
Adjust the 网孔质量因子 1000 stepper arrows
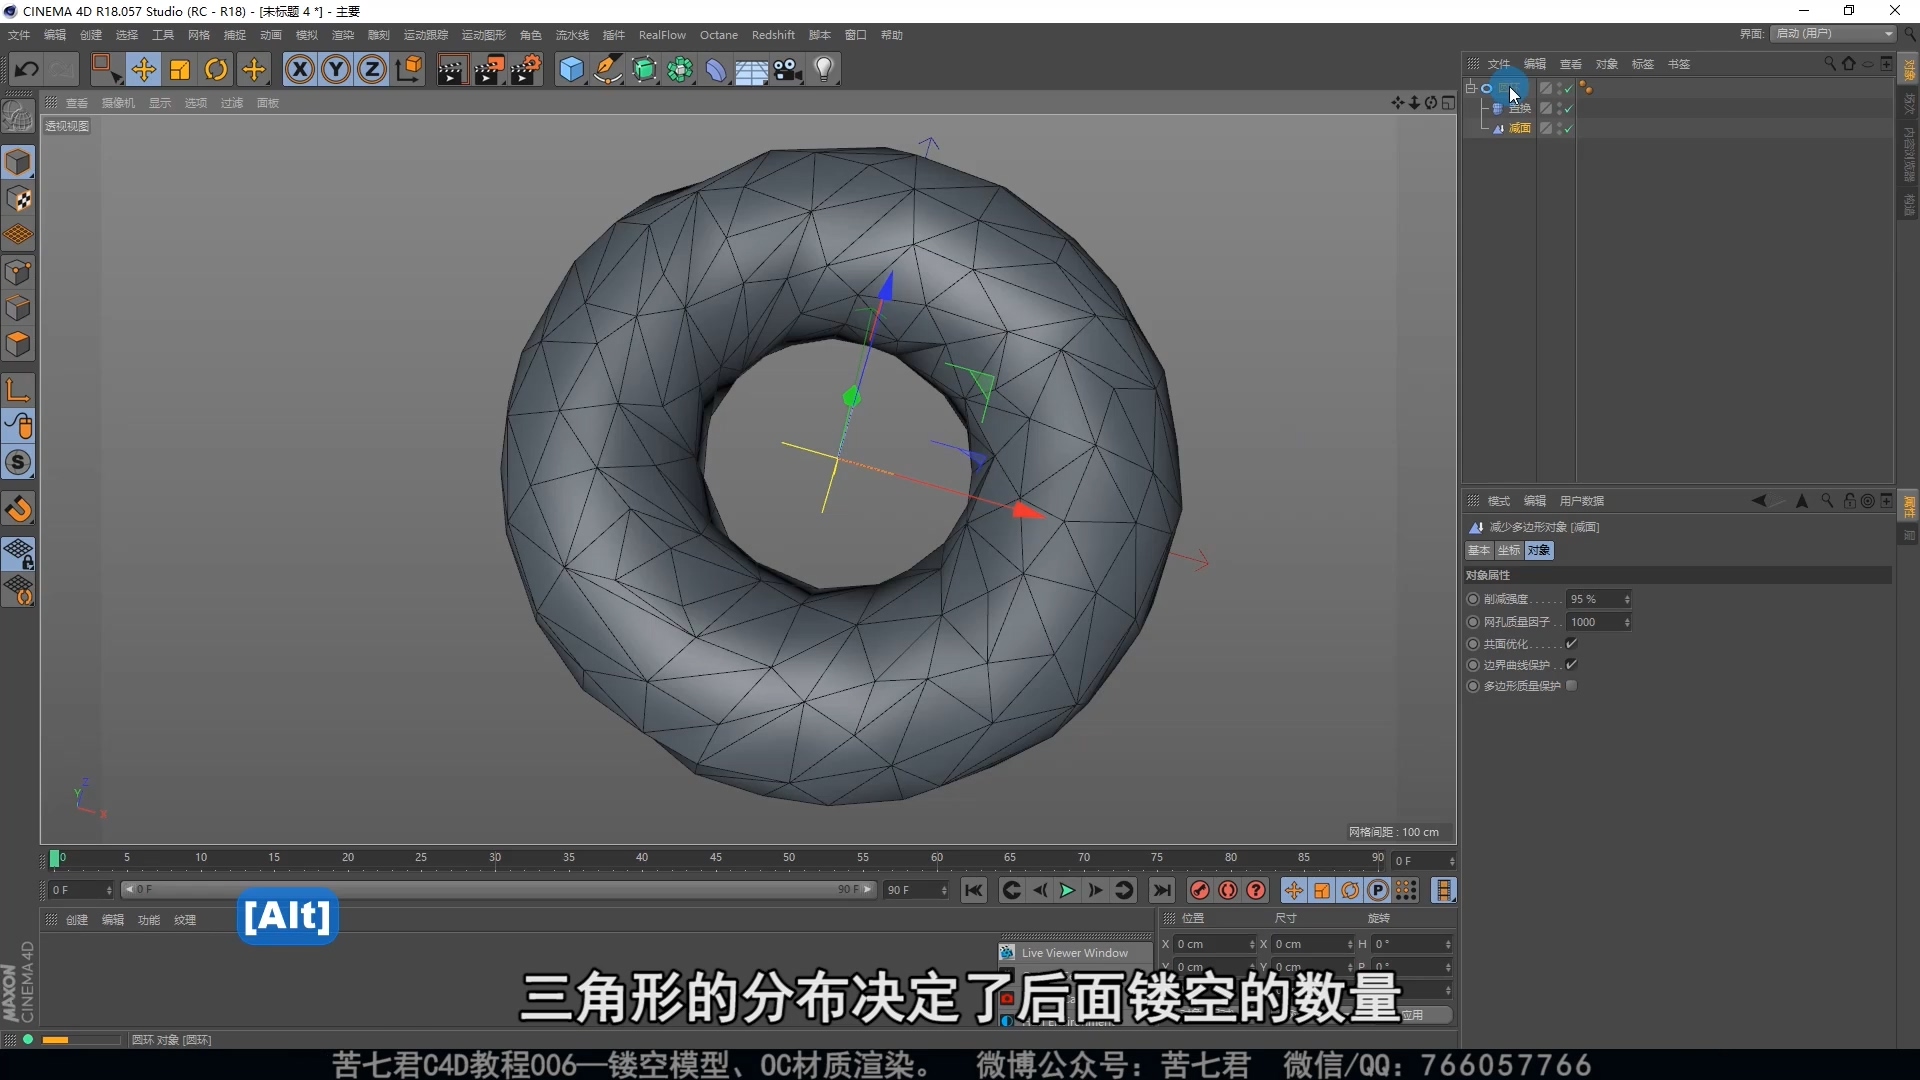click(x=1627, y=622)
